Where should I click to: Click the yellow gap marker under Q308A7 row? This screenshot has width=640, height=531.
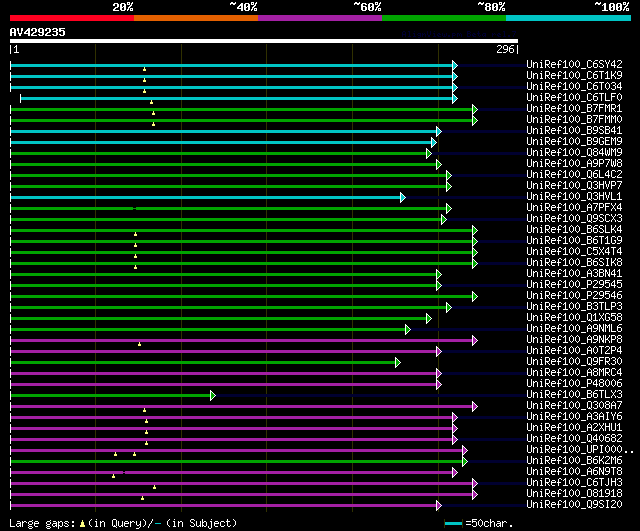click(144, 410)
